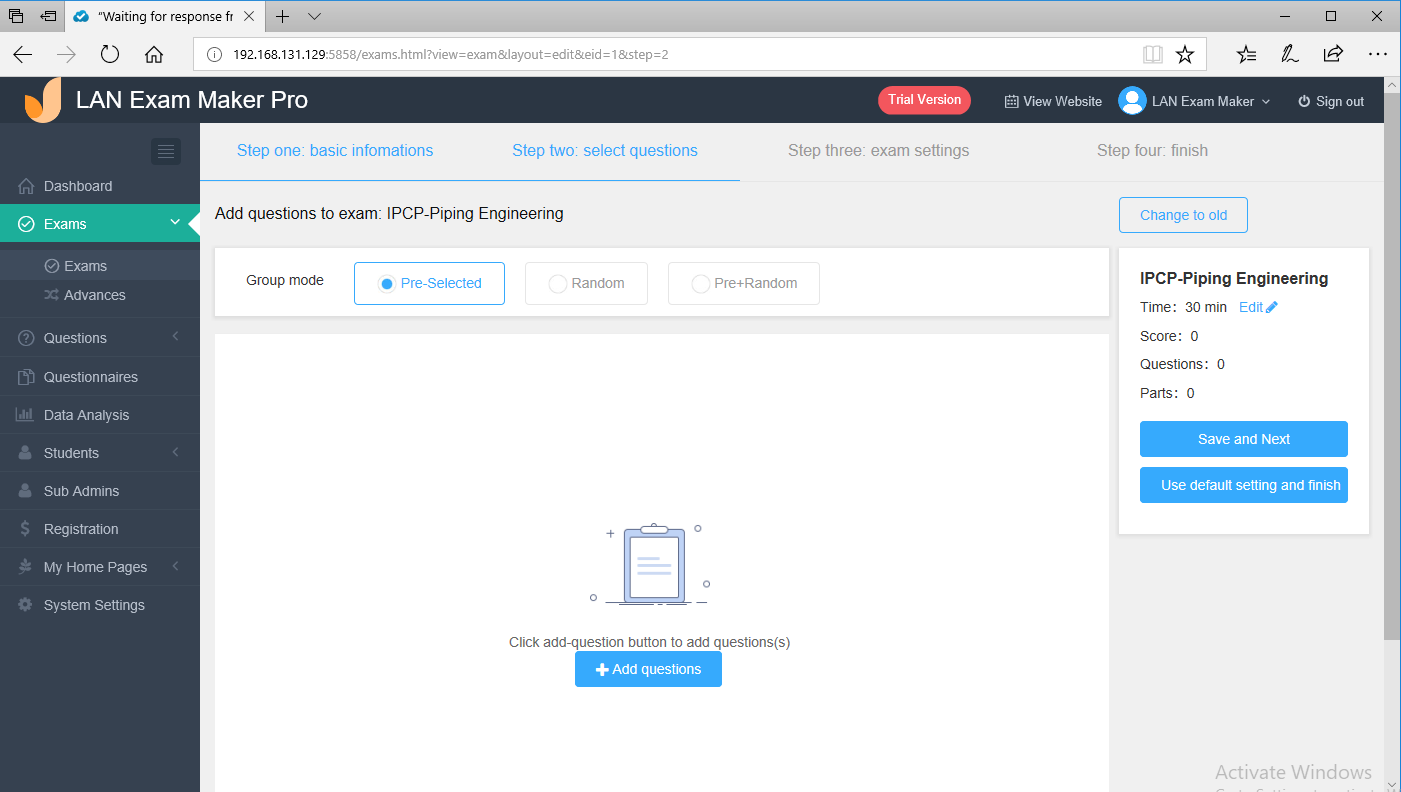Expand the Questions sidebar submenu
This screenshot has height=792, width=1401.
[x=175, y=337]
